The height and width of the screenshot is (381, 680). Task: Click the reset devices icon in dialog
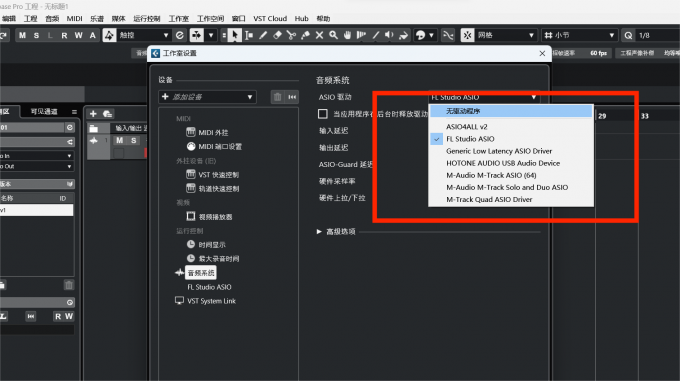click(292, 97)
